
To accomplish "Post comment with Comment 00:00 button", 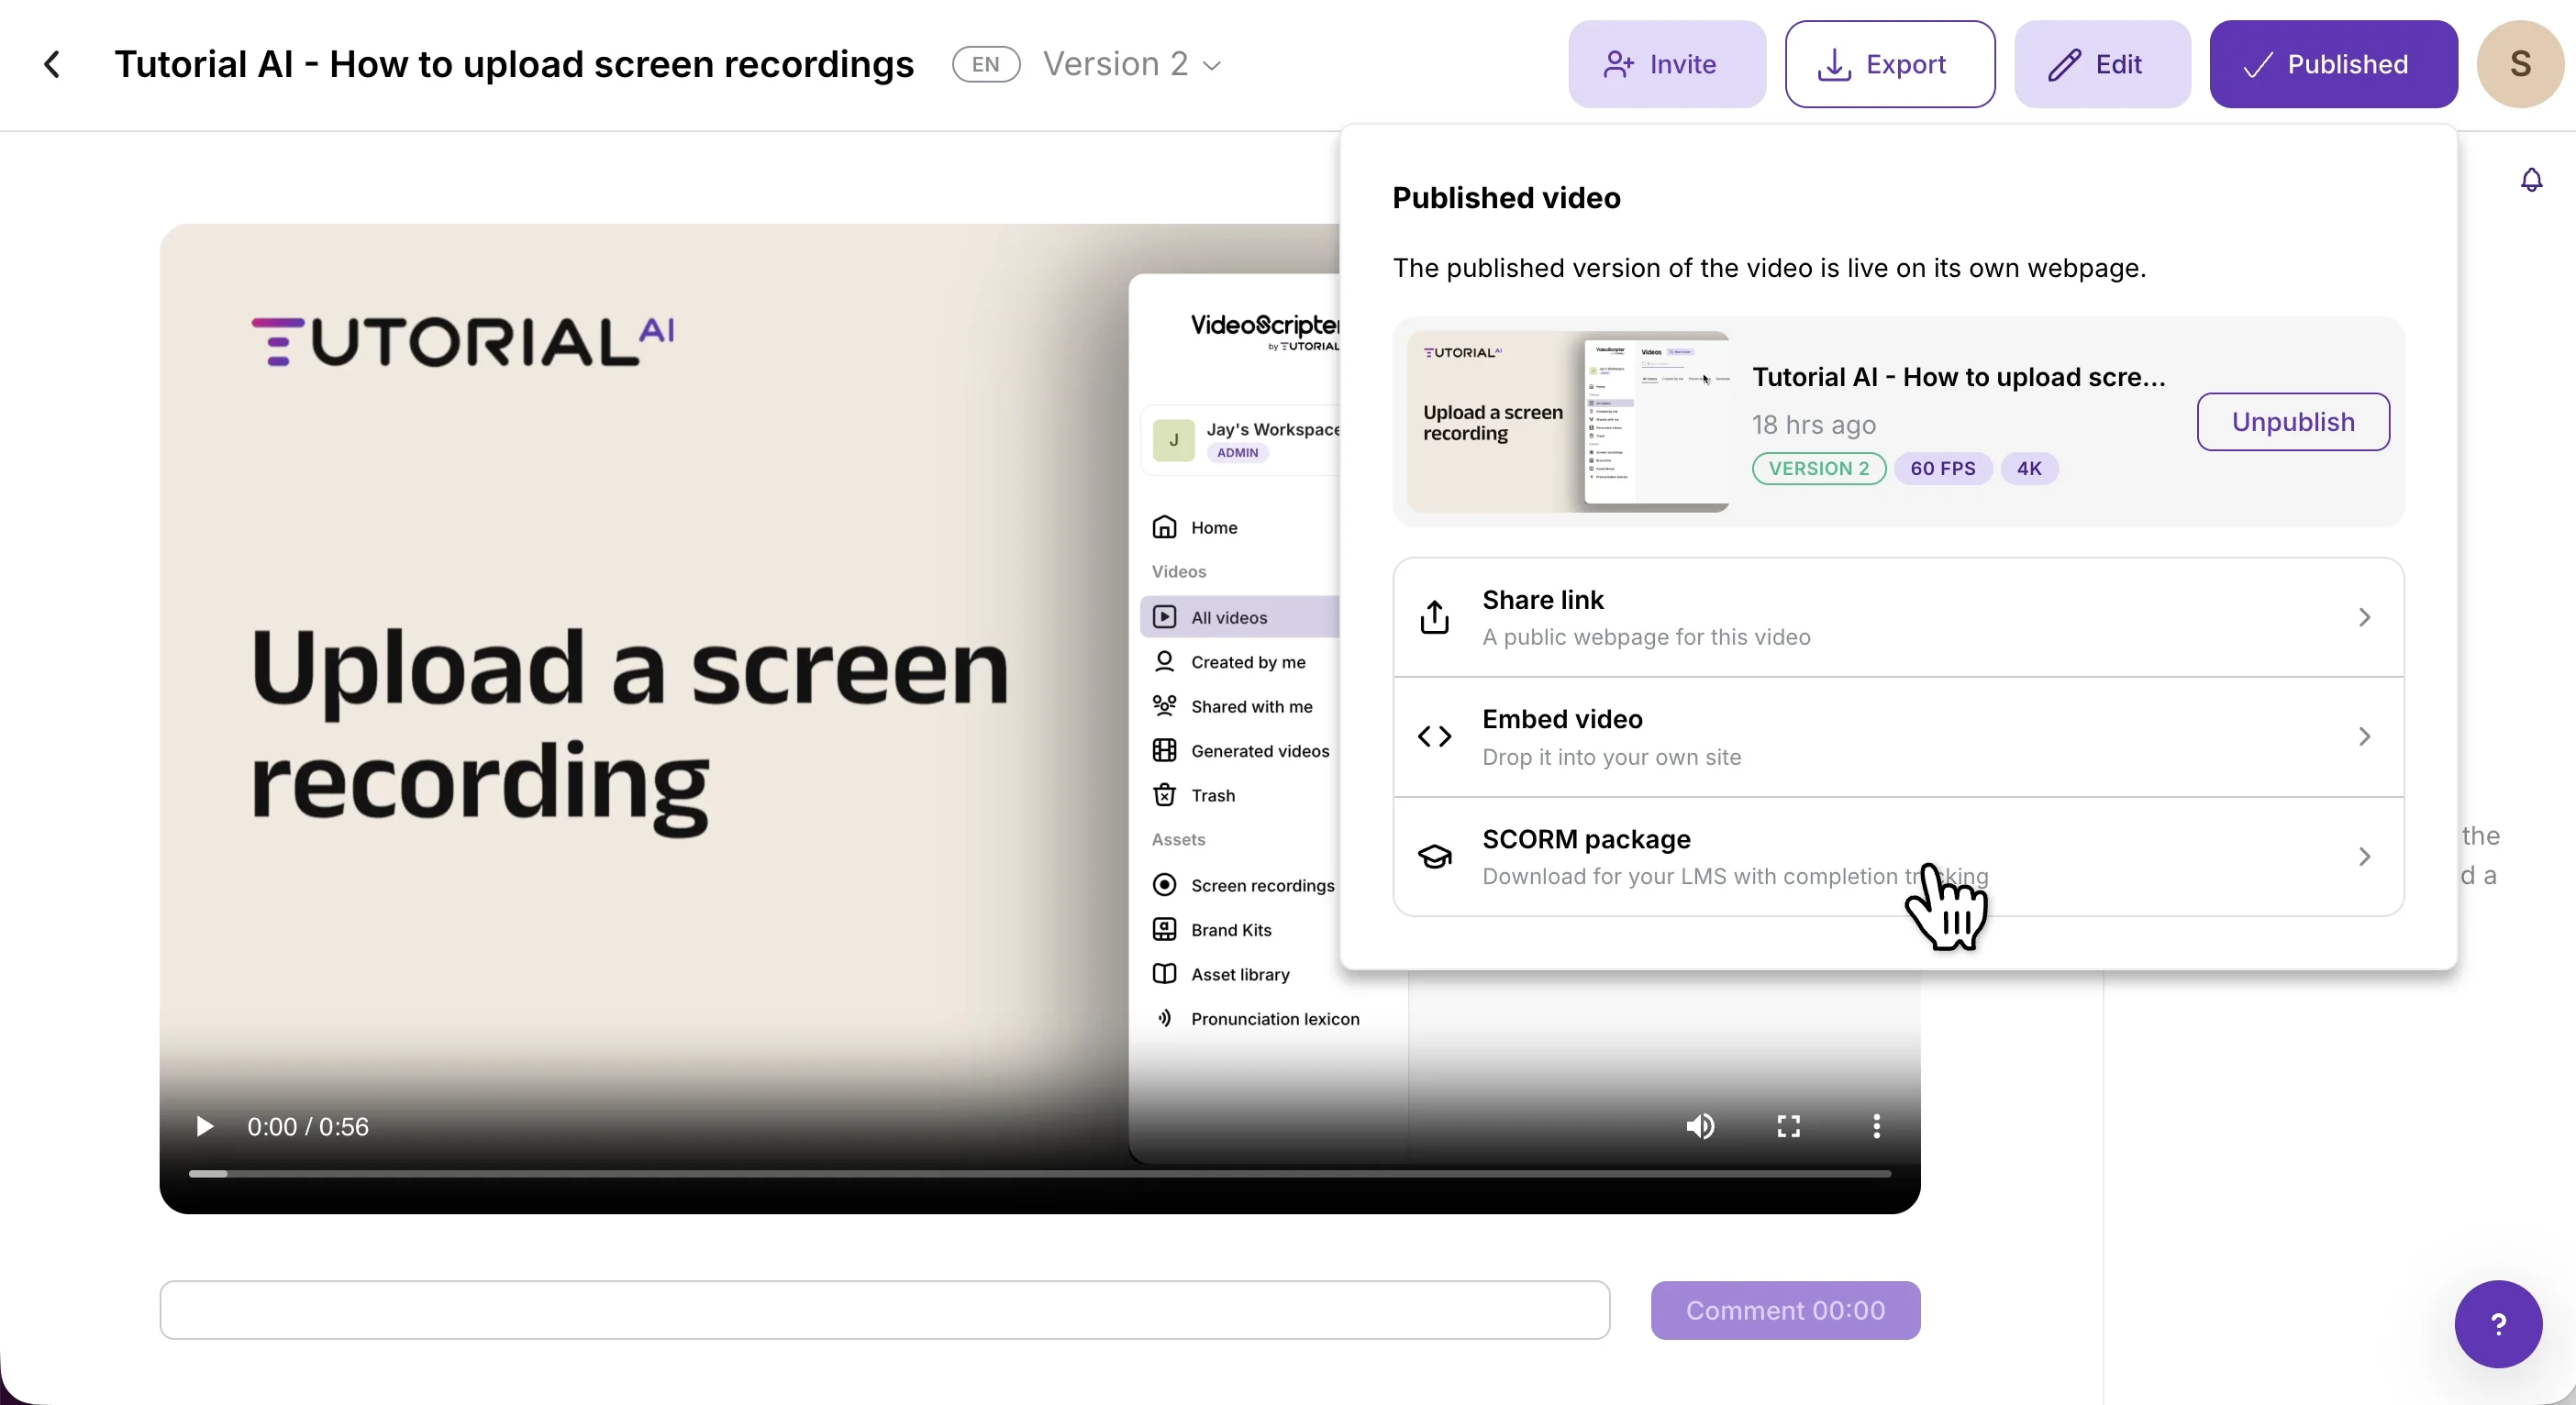I will point(1784,1309).
